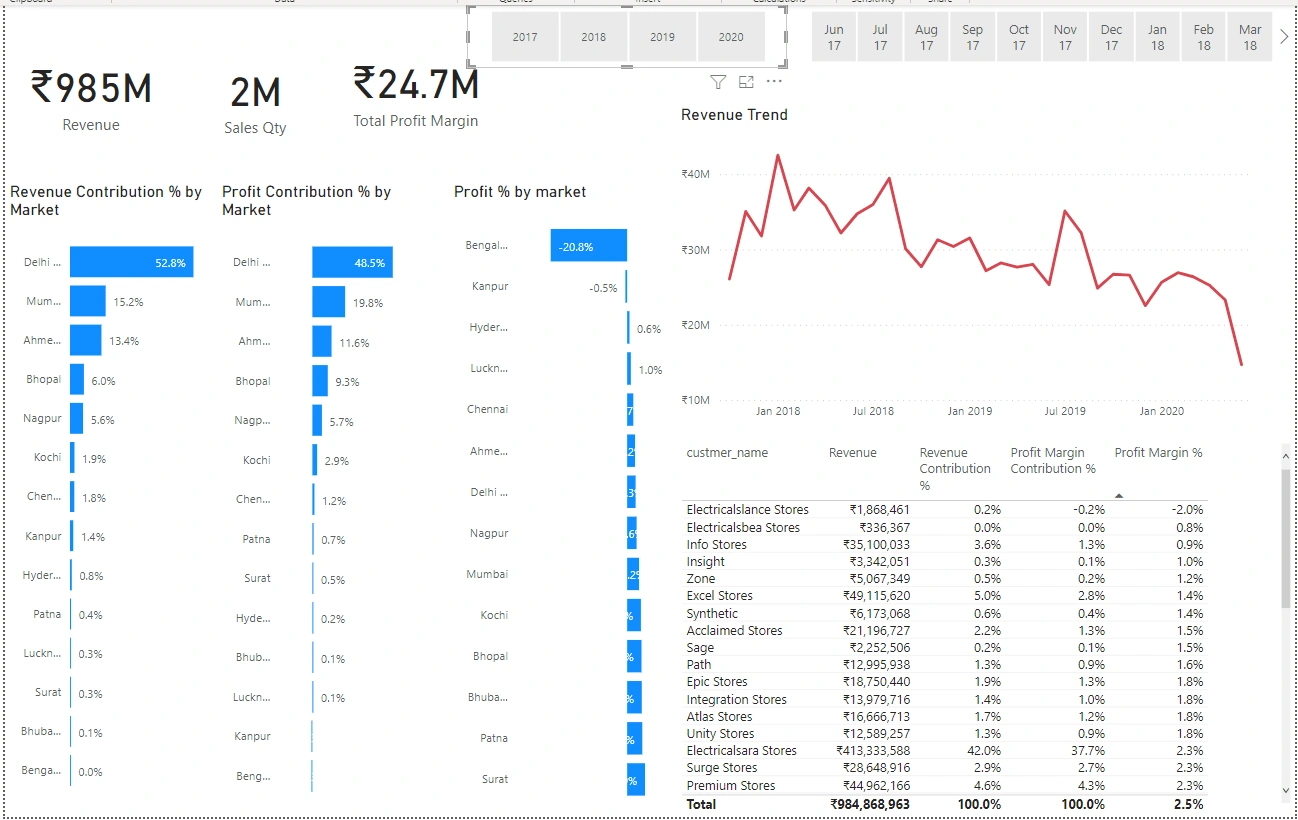Click the Excel Stores row
Viewport: 1298px width, 820px height.
tap(945, 595)
